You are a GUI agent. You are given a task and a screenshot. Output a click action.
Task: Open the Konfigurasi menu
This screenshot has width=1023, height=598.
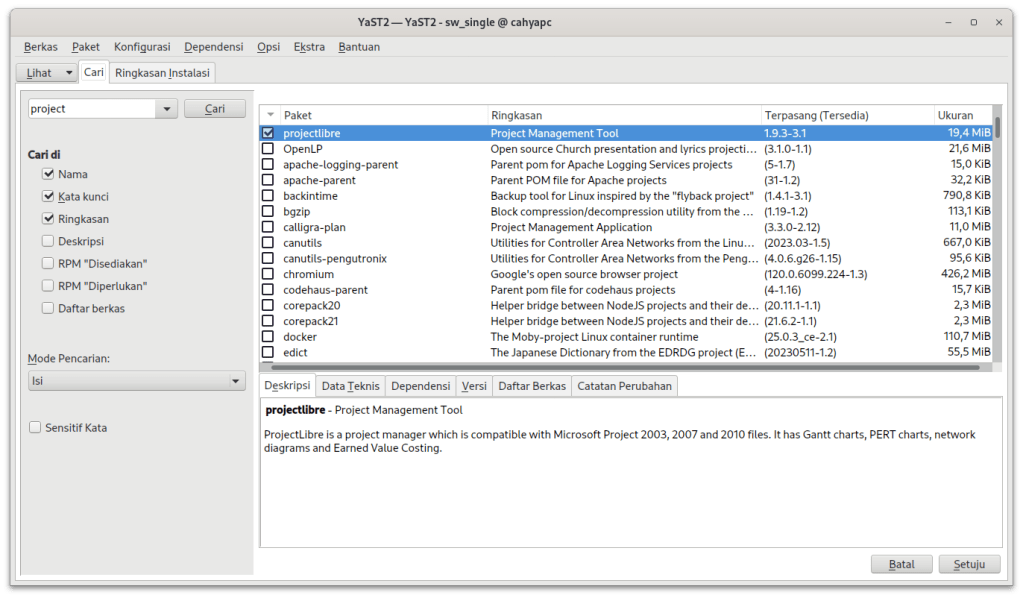coord(141,47)
